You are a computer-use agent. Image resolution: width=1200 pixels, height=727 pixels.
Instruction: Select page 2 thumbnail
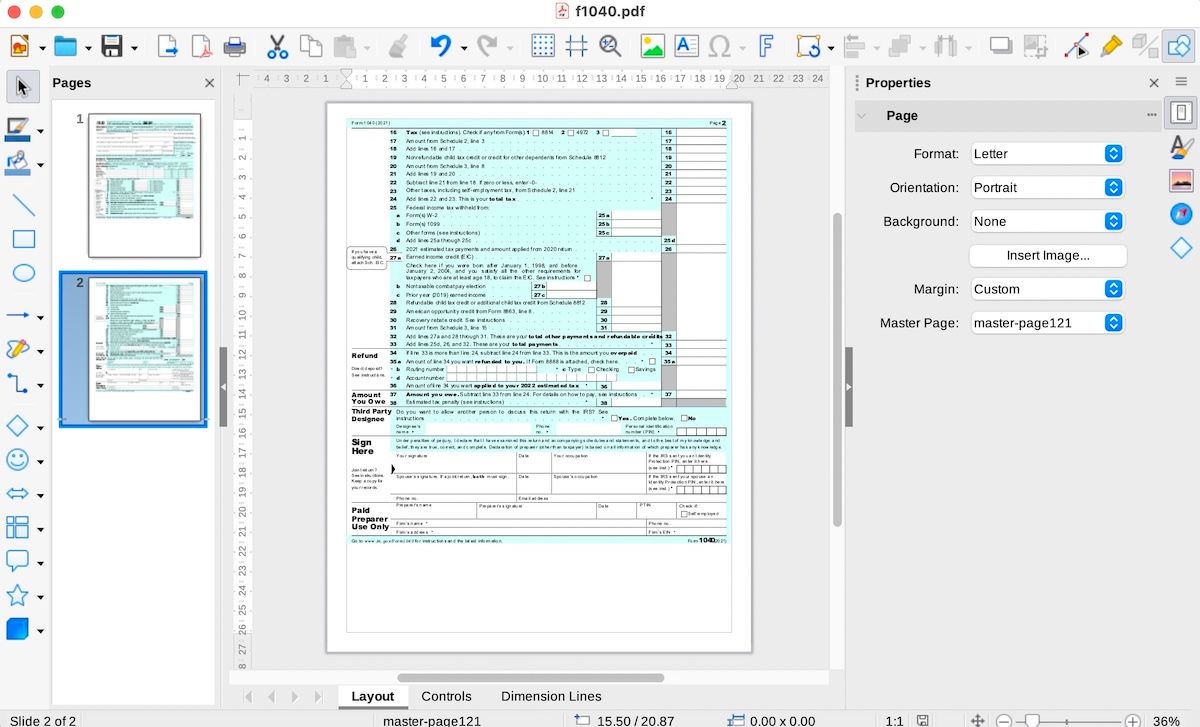coord(144,349)
